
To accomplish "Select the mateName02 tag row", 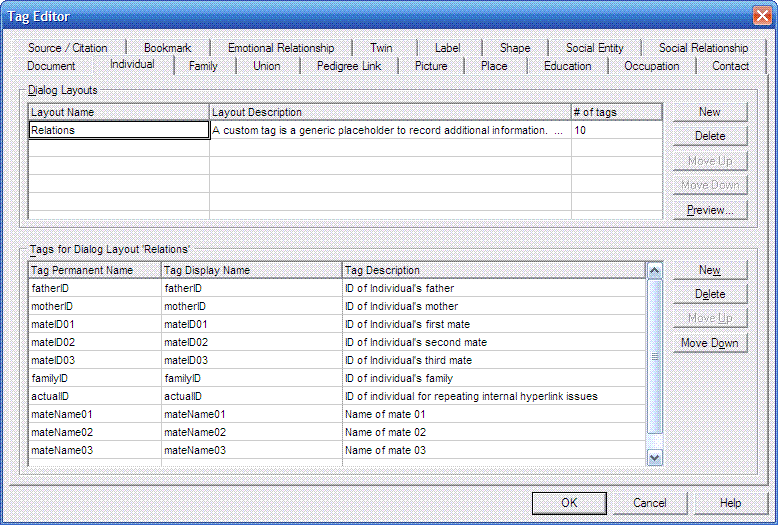I will click(95, 432).
